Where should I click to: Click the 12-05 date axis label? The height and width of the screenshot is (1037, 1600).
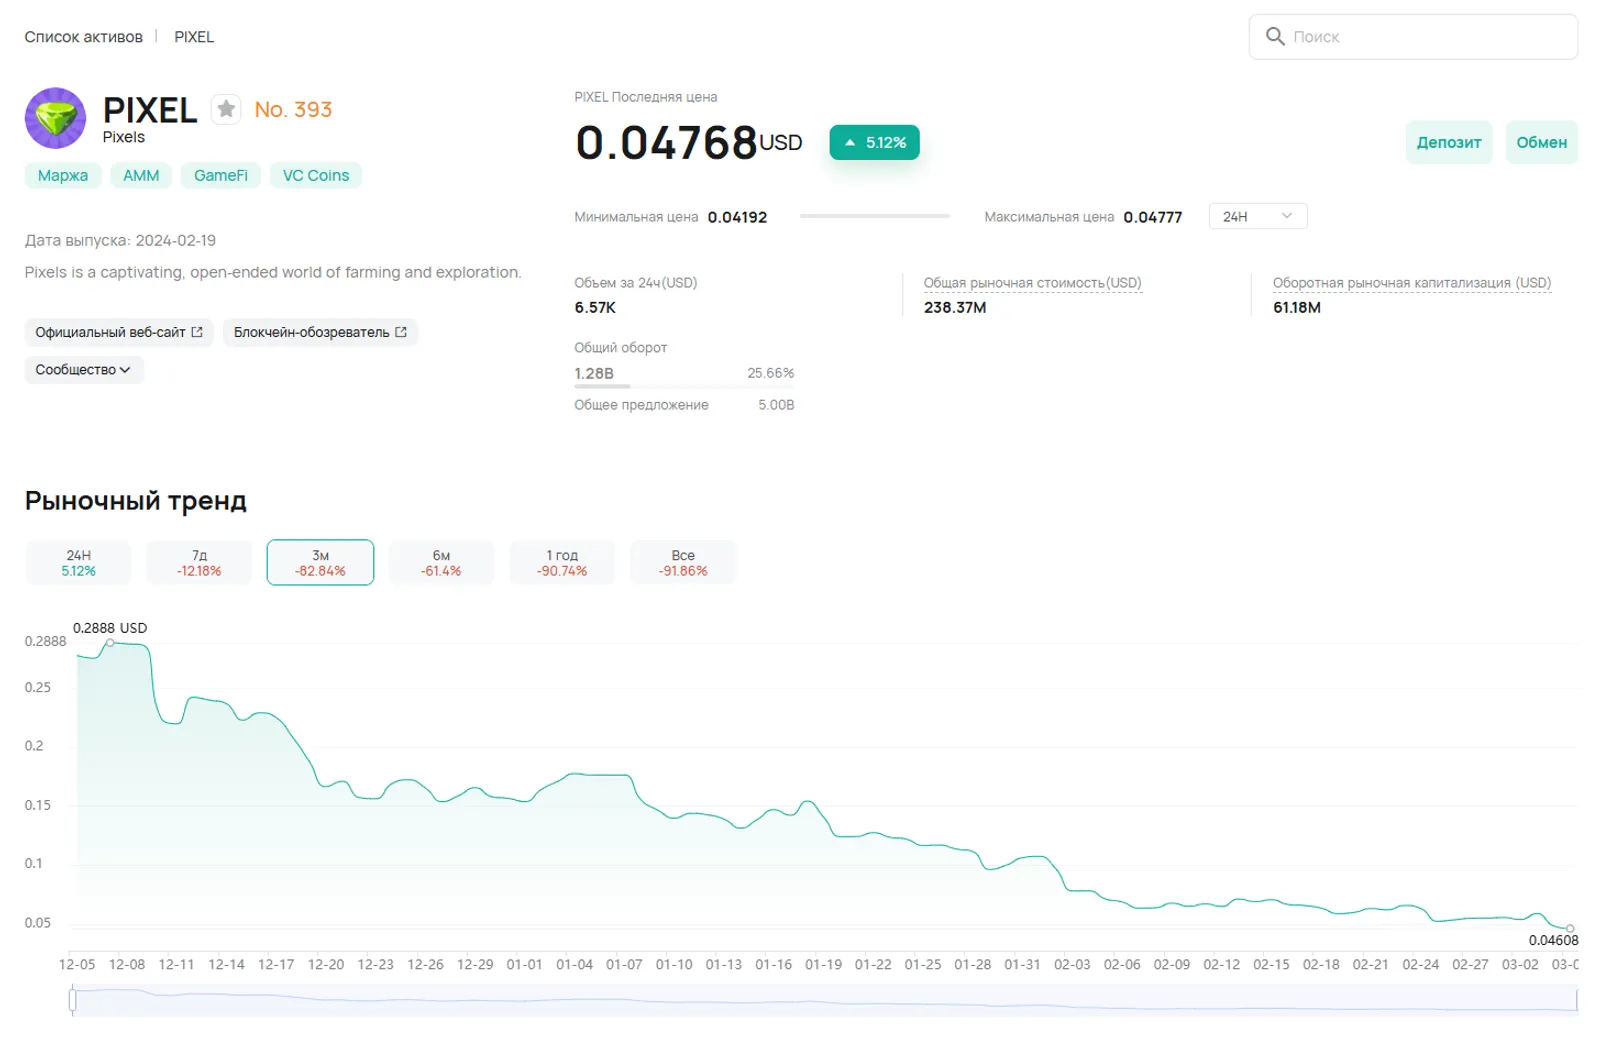77,965
